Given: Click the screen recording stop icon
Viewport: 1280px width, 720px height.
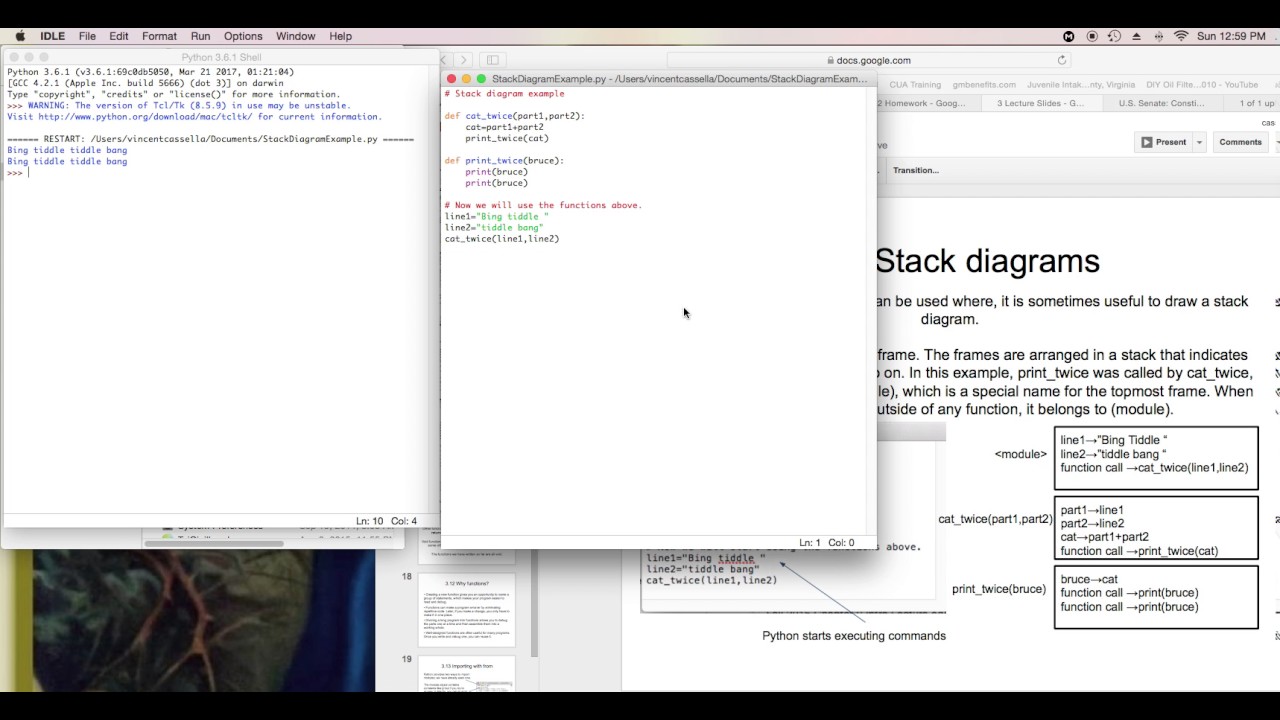Looking at the screenshot, I should [x=1091, y=36].
